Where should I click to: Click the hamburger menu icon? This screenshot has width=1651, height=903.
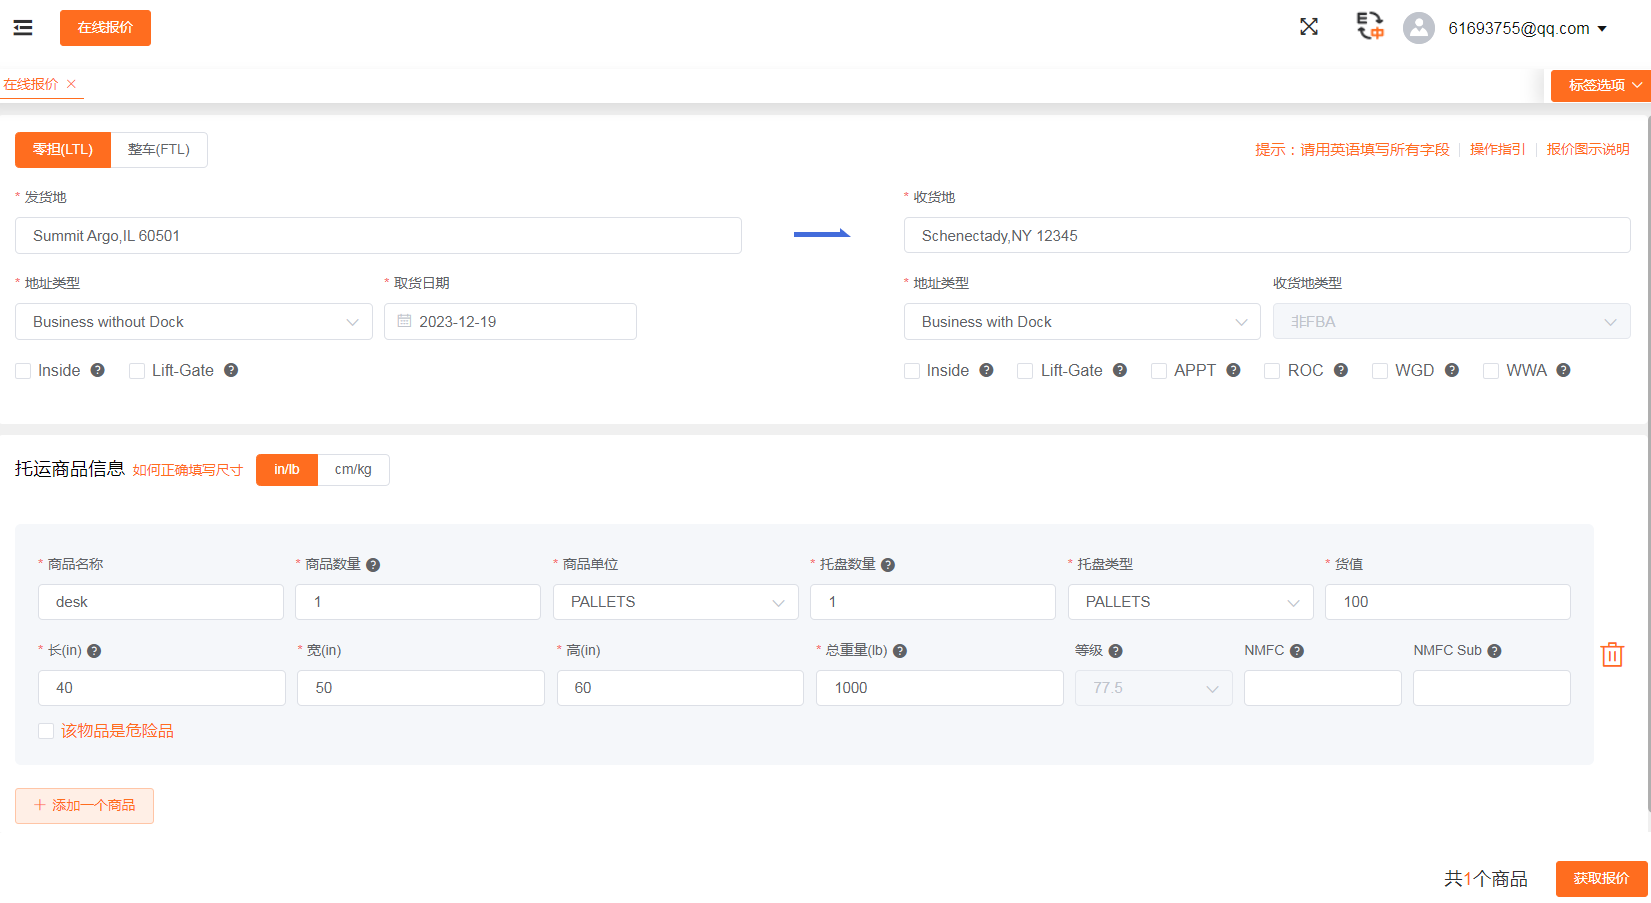pyautogui.click(x=23, y=28)
